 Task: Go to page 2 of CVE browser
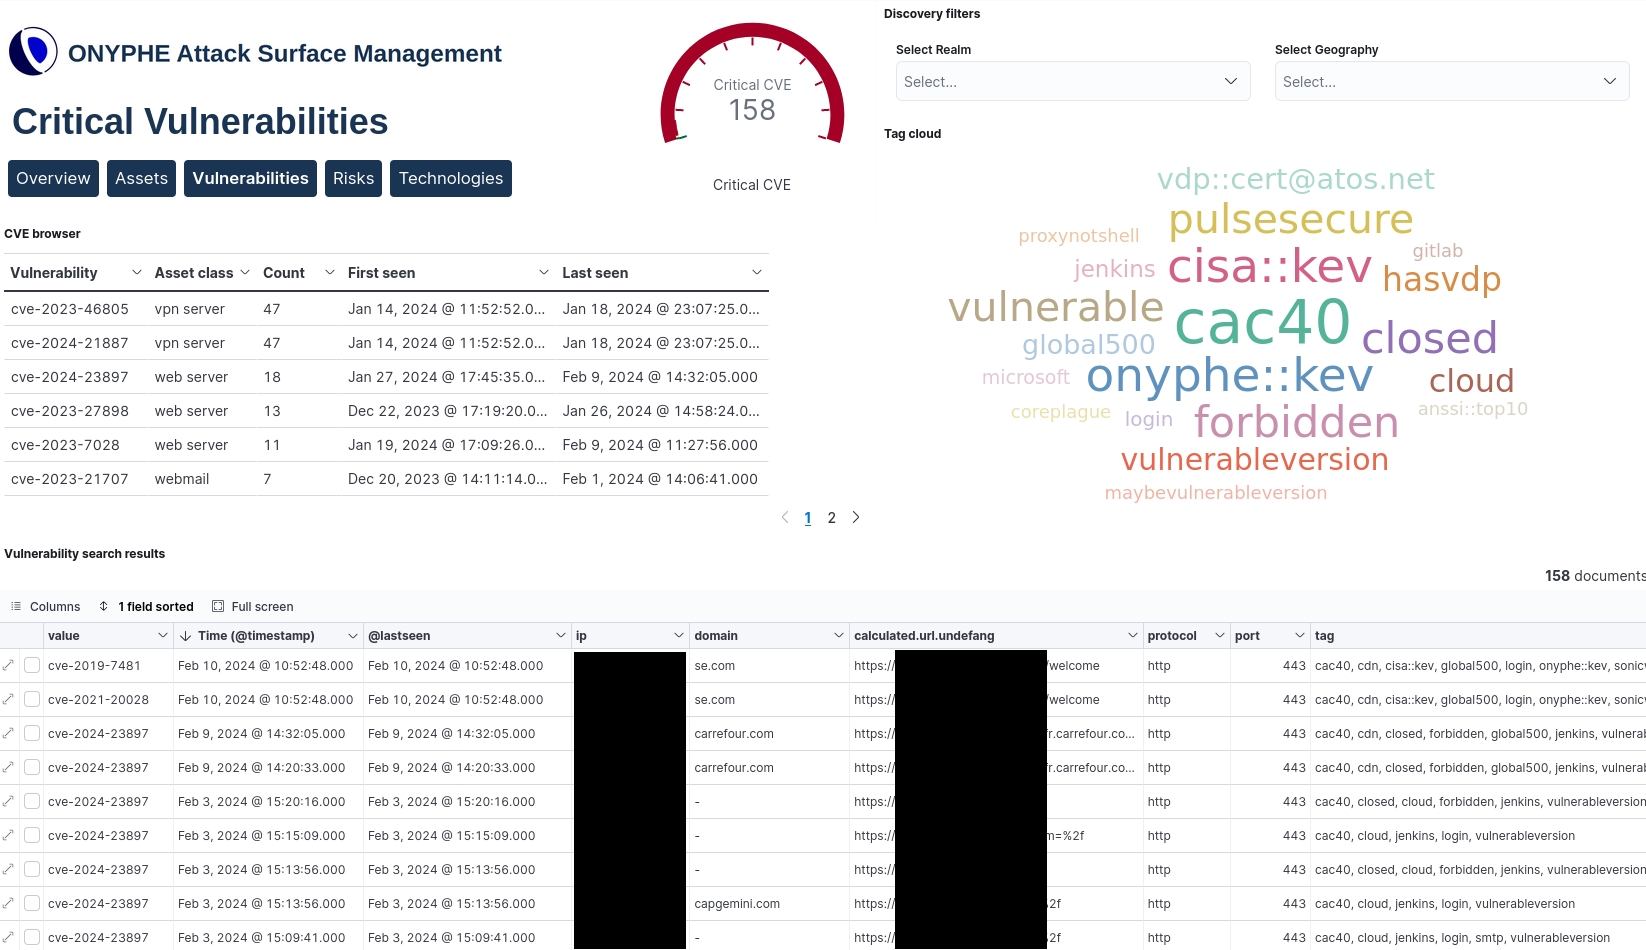tap(831, 517)
